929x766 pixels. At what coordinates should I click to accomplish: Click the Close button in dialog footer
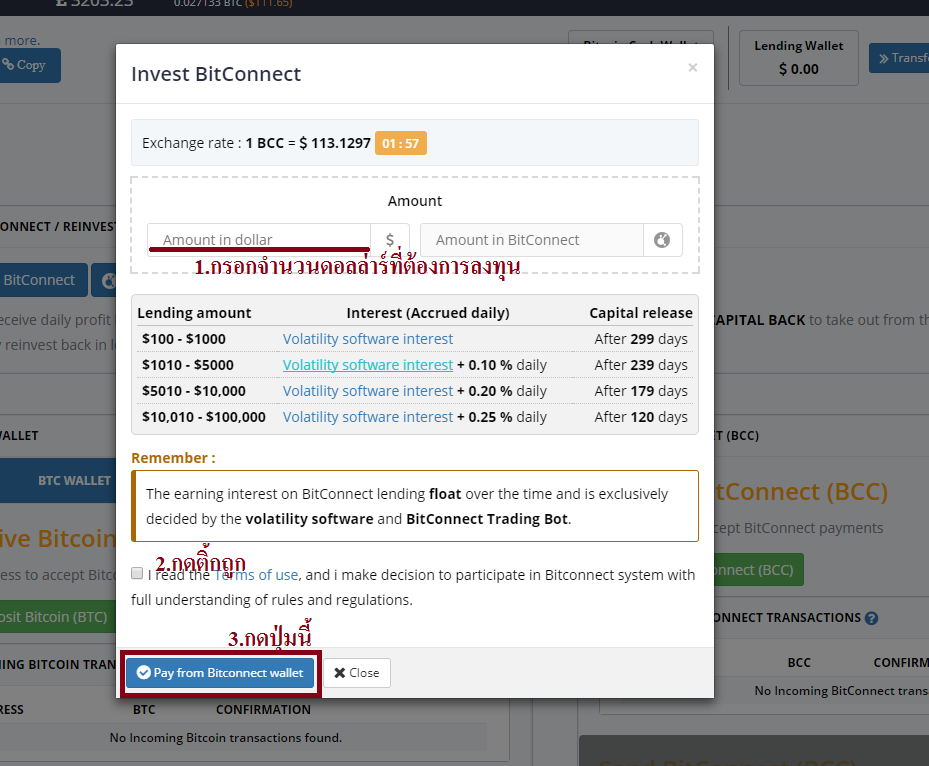pos(357,673)
